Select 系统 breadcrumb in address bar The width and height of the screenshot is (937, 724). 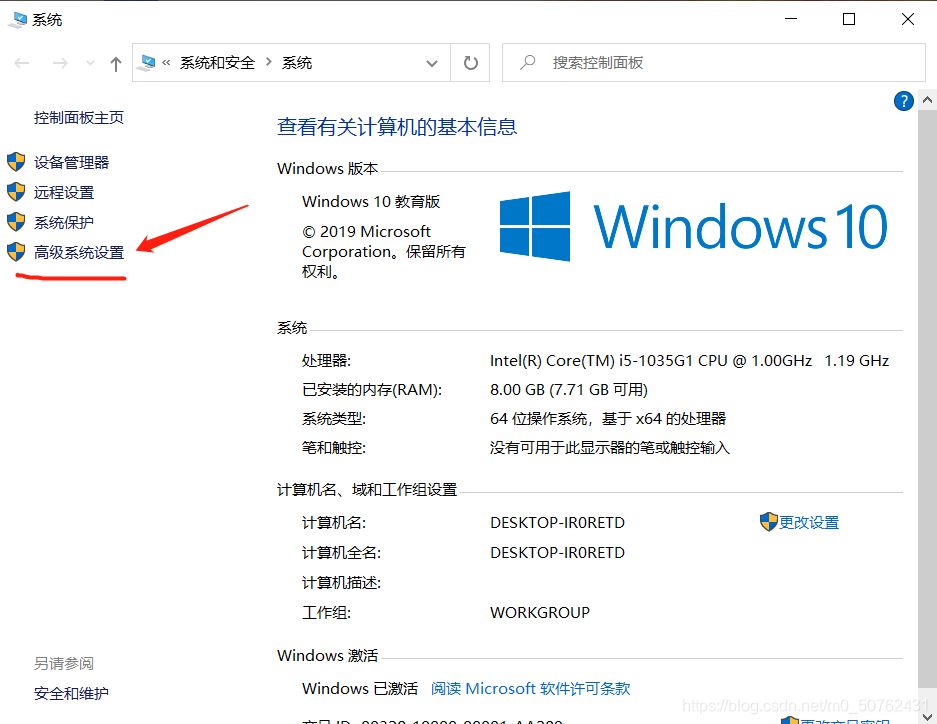[x=297, y=63]
